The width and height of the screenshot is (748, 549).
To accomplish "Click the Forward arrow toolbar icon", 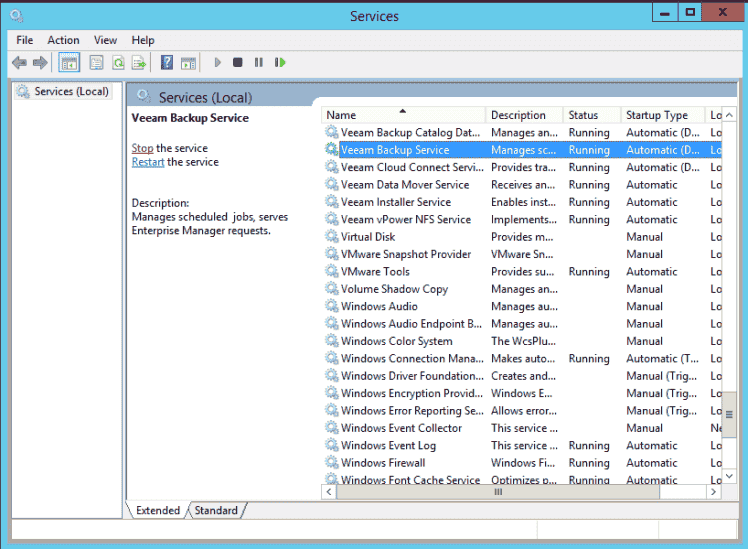I will [x=40, y=62].
